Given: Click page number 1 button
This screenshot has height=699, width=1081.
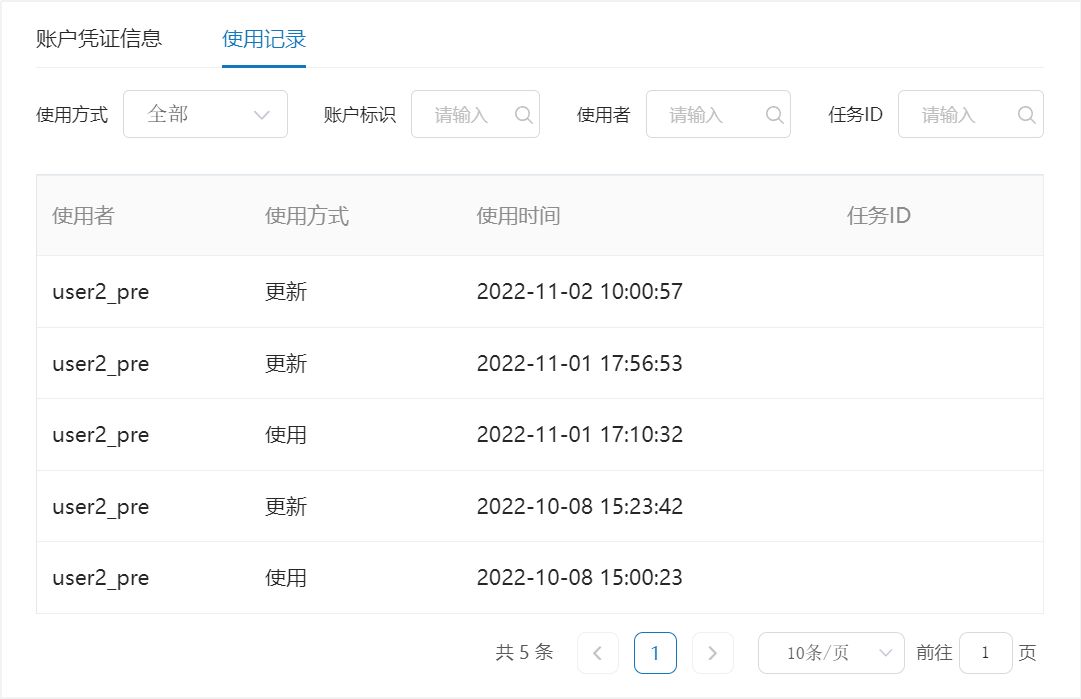Looking at the screenshot, I should pyautogui.click(x=655, y=653).
